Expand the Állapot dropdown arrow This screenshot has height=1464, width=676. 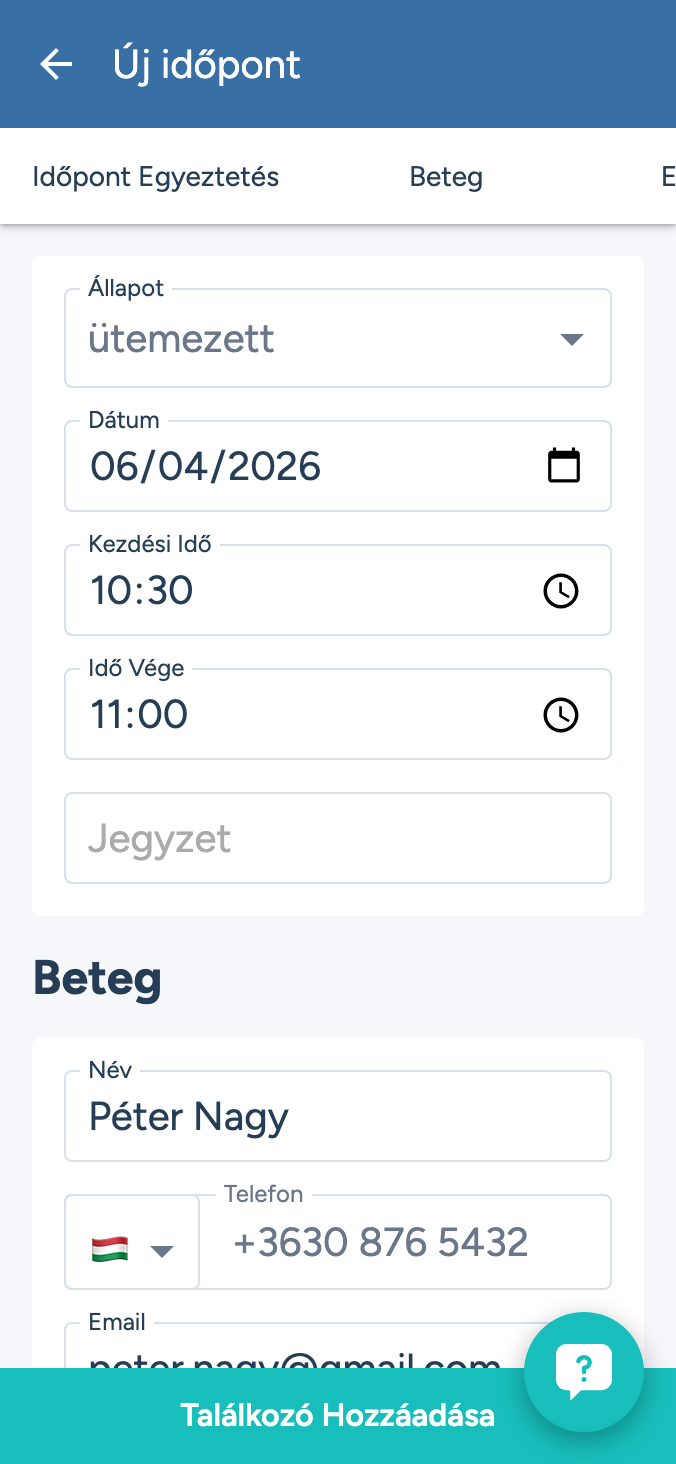click(571, 340)
